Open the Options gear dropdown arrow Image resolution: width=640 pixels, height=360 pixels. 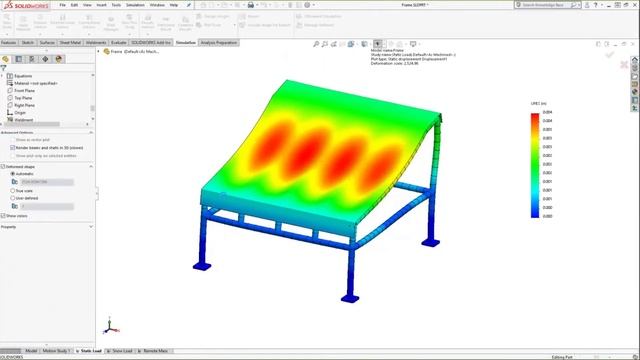coord(313,5)
